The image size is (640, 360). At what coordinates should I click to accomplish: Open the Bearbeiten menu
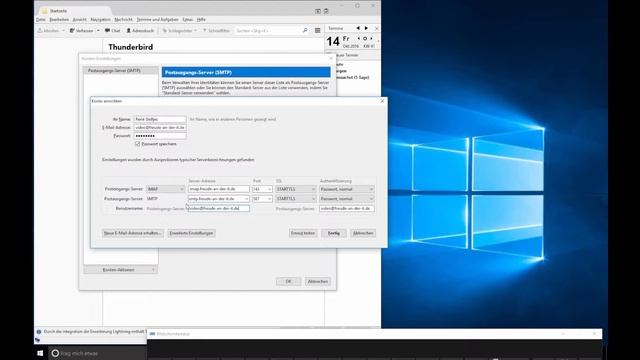coord(59,20)
